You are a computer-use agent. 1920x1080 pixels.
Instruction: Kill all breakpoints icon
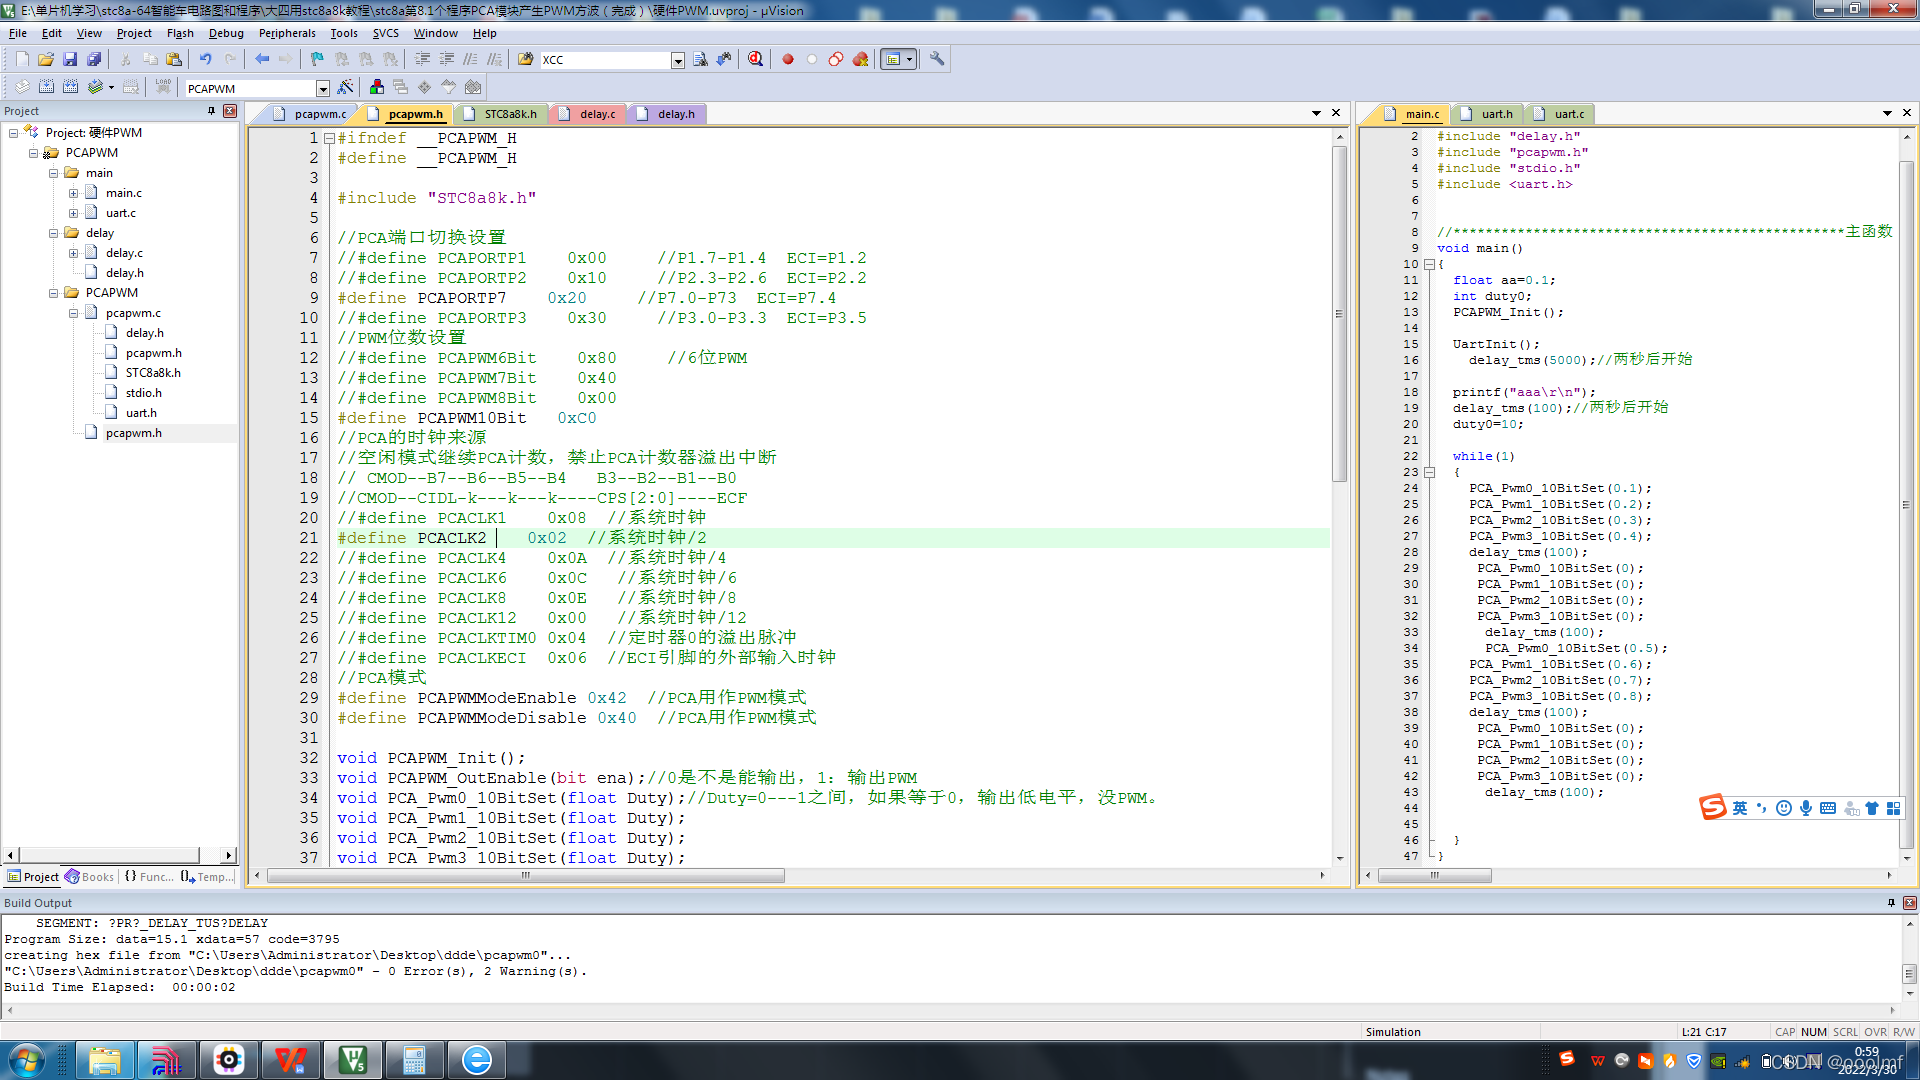(860, 59)
